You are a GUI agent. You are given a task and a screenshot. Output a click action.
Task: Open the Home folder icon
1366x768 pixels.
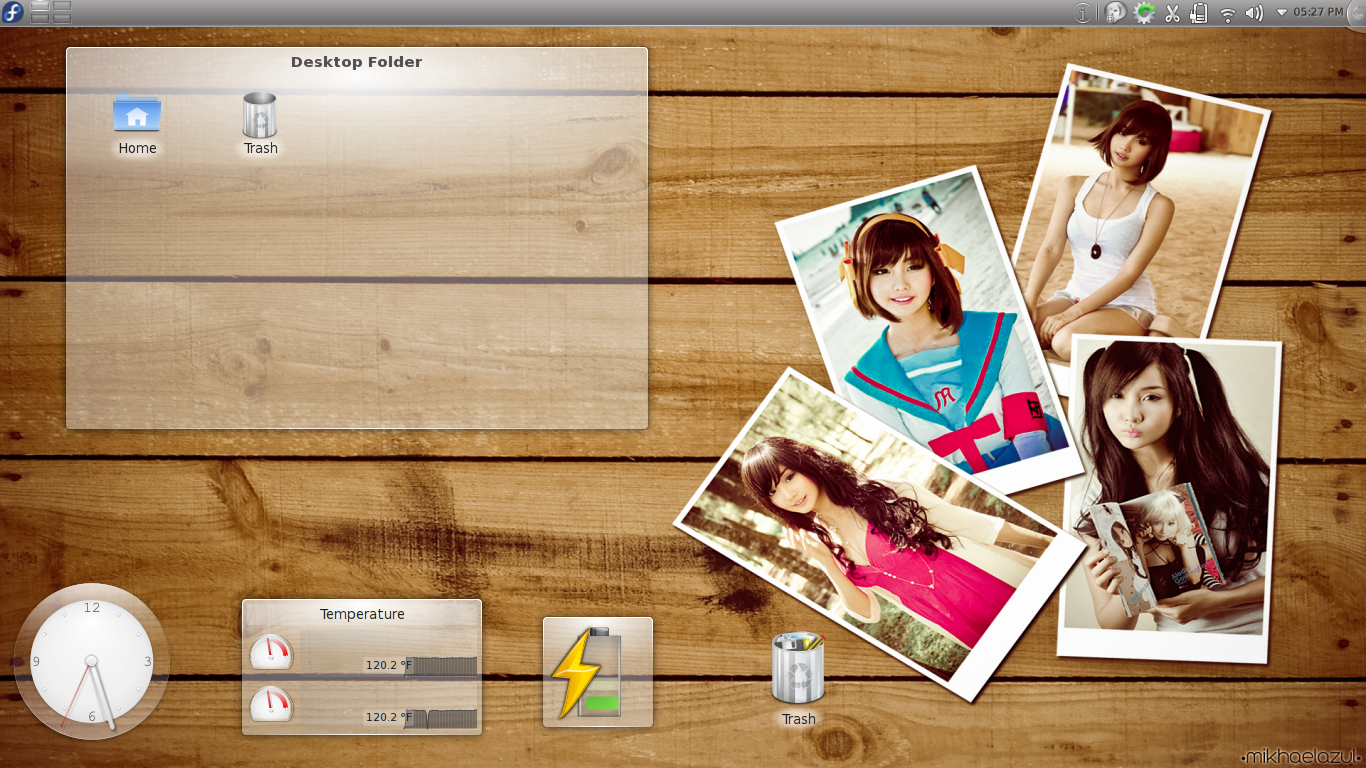137,116
